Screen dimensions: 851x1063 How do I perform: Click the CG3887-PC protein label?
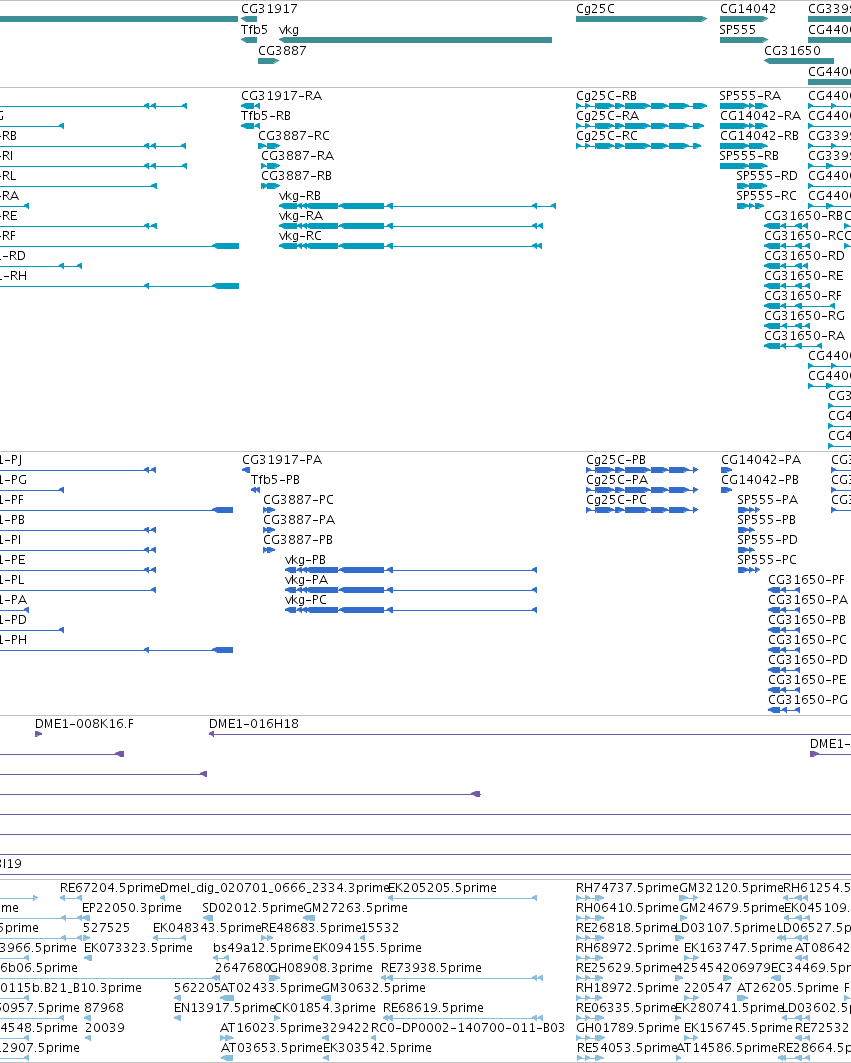click(x=298, y=500)
